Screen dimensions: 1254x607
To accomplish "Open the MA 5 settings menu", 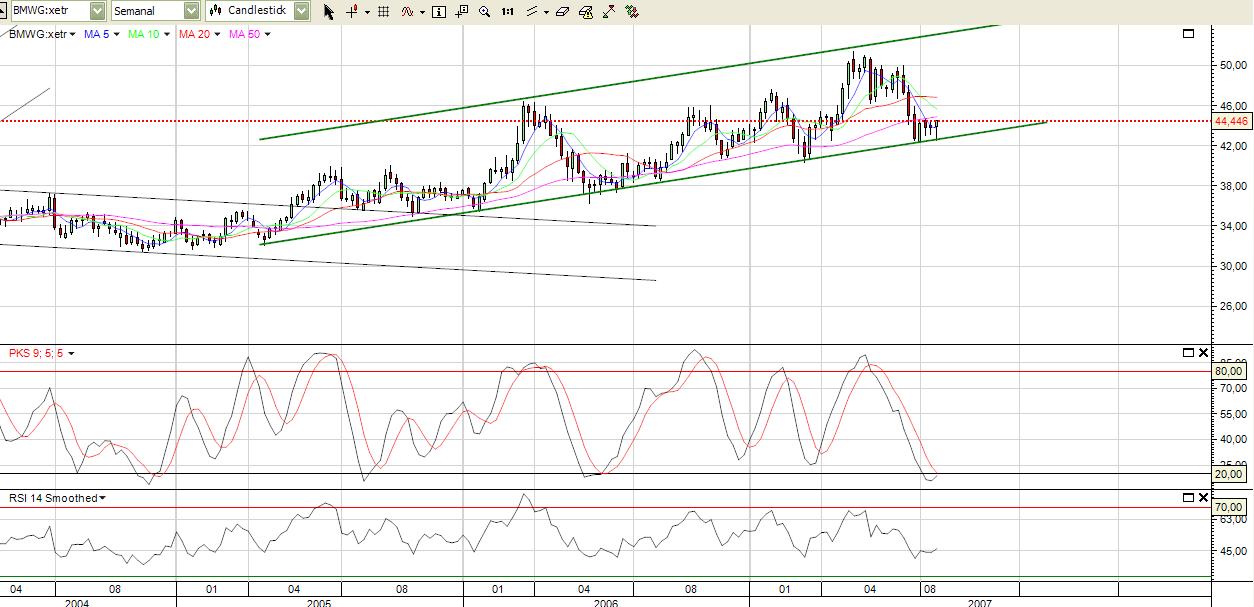I will tap(101, 33).
